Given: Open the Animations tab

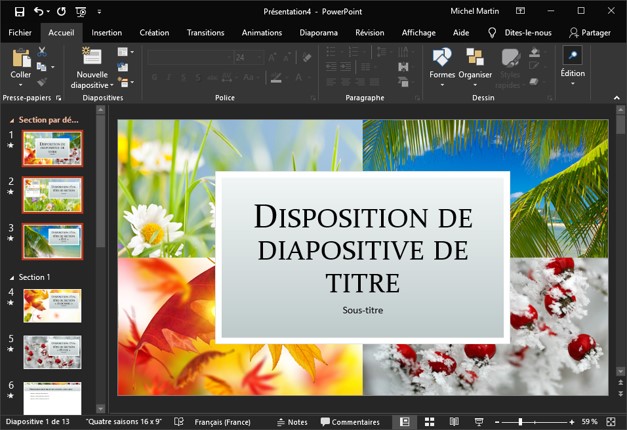Looking at the screenshot, I should pyautogui.click(x=261, y=32).
